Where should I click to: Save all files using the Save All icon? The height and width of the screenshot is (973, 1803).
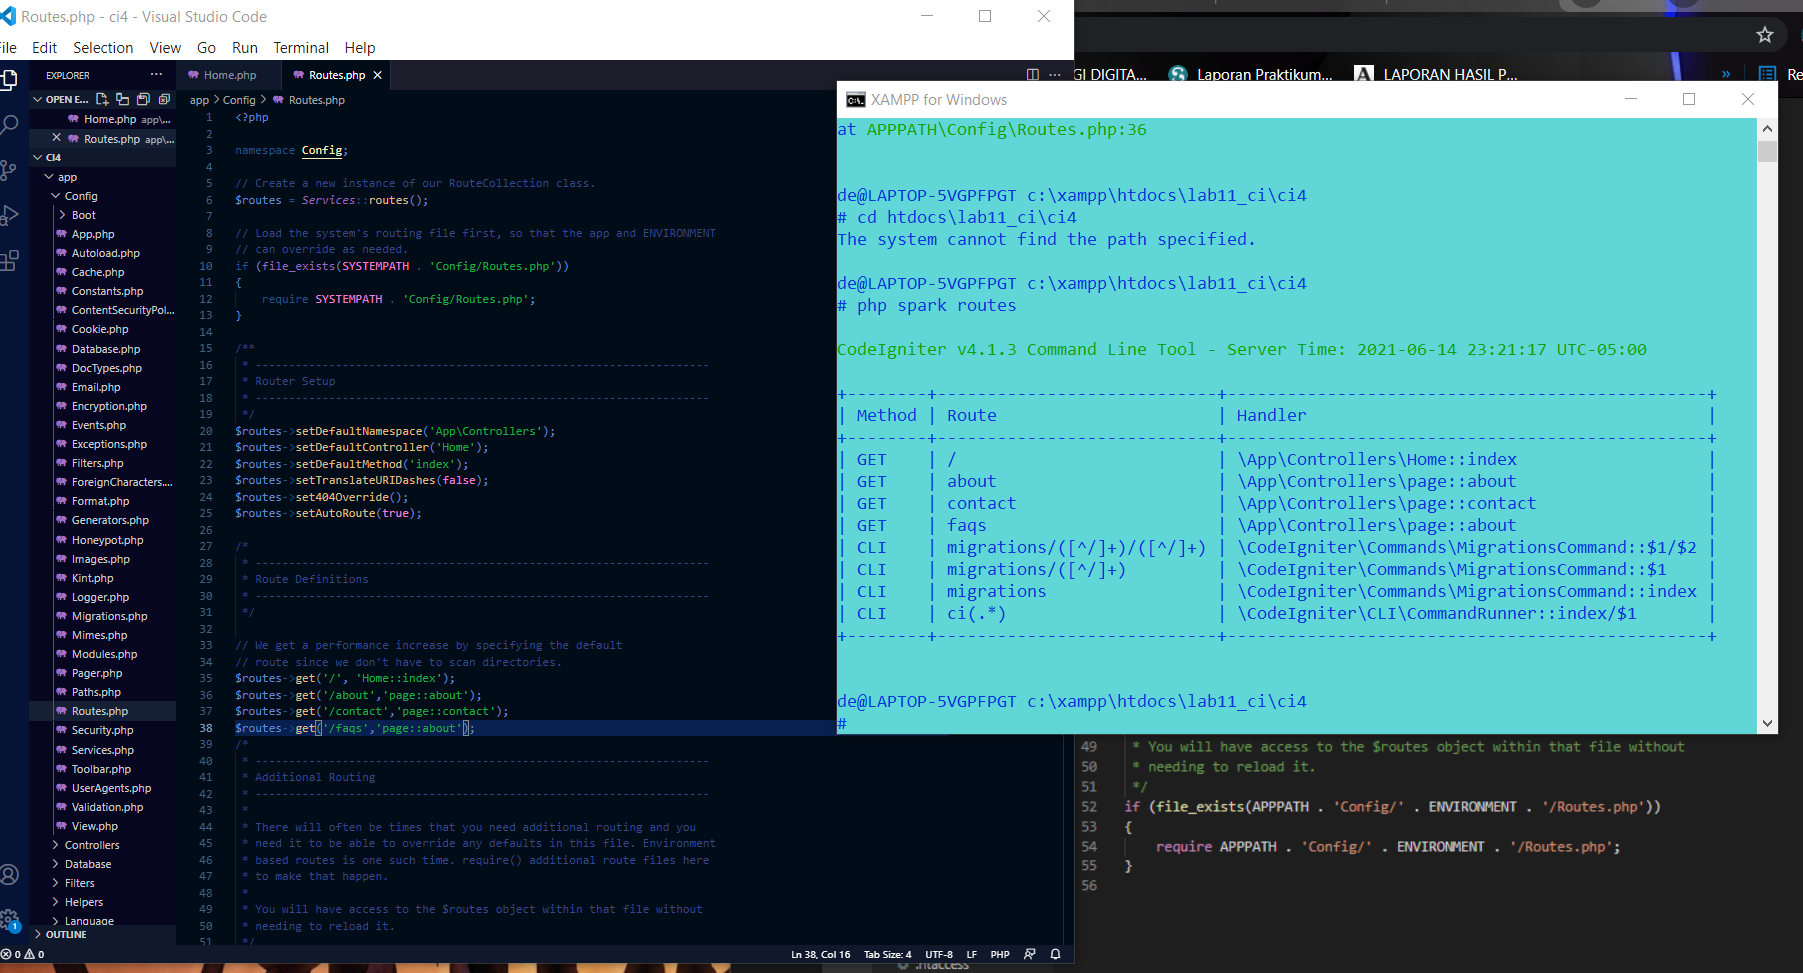click(x=142, y=99)
